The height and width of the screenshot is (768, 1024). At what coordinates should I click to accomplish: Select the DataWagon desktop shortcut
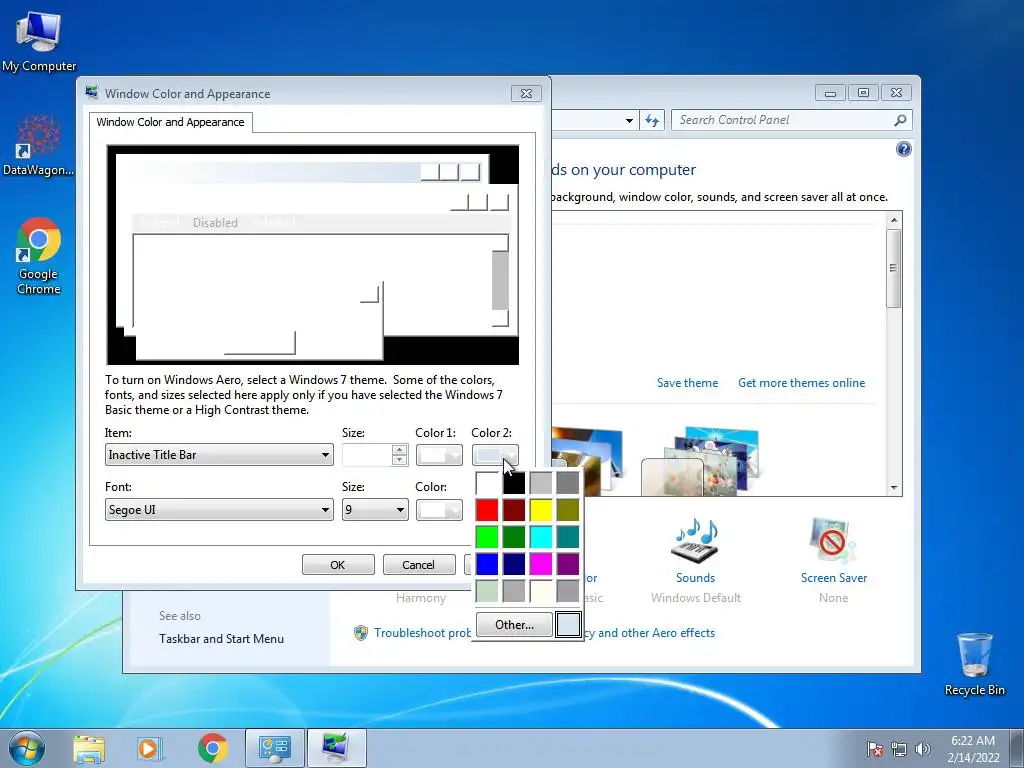(x=39, y=145)
